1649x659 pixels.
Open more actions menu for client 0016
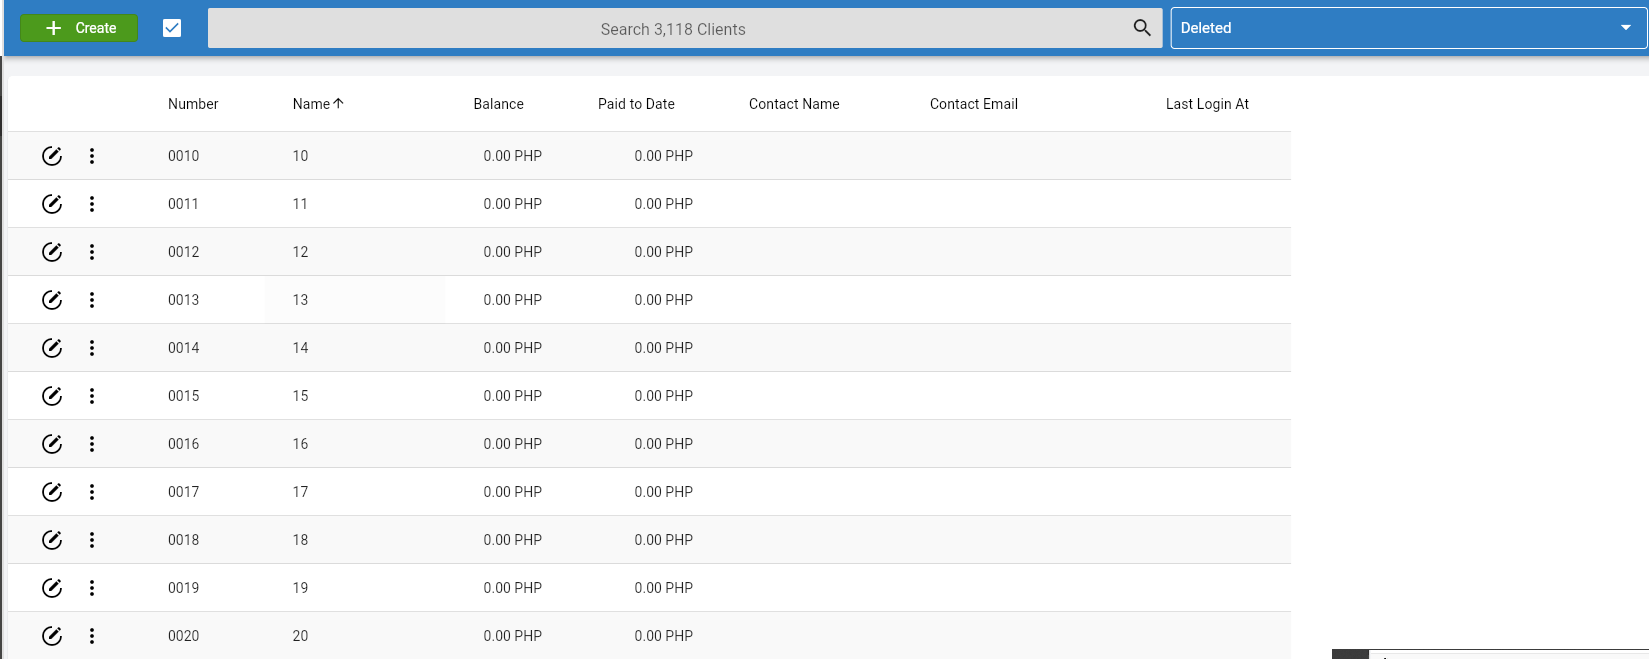pos(92,444)
